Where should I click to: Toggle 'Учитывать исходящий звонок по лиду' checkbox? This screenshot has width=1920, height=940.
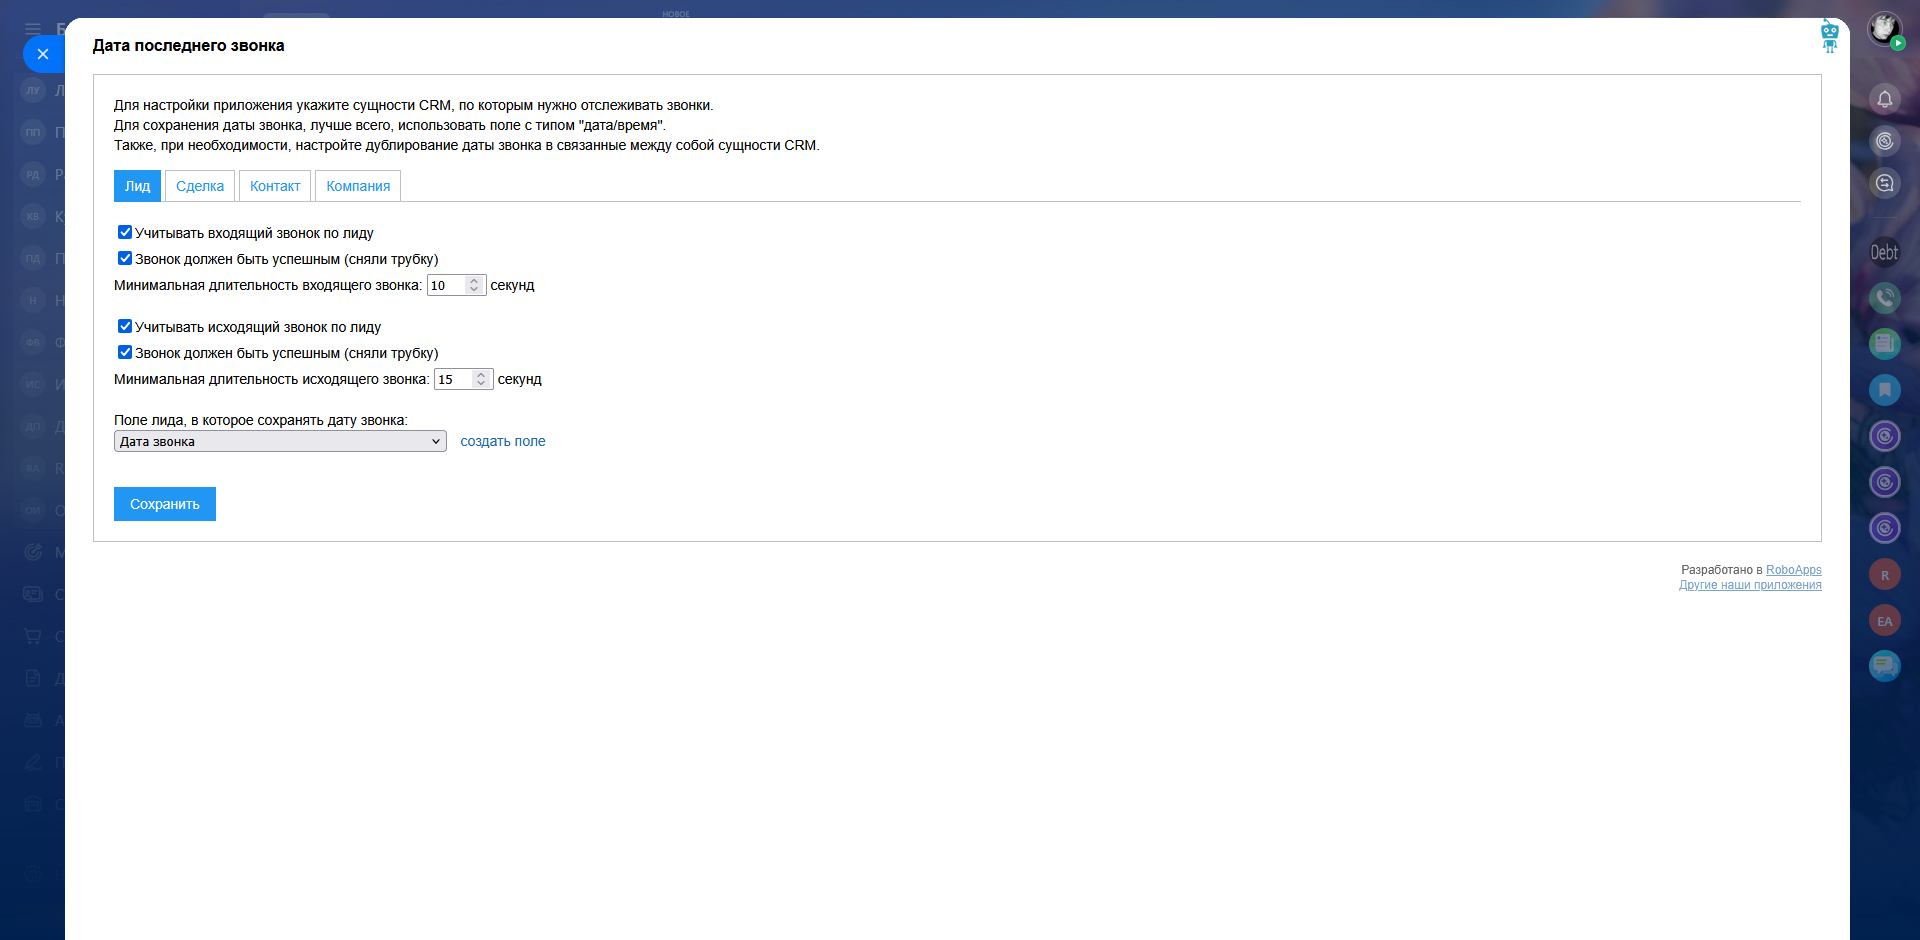(x=125, y=326)
